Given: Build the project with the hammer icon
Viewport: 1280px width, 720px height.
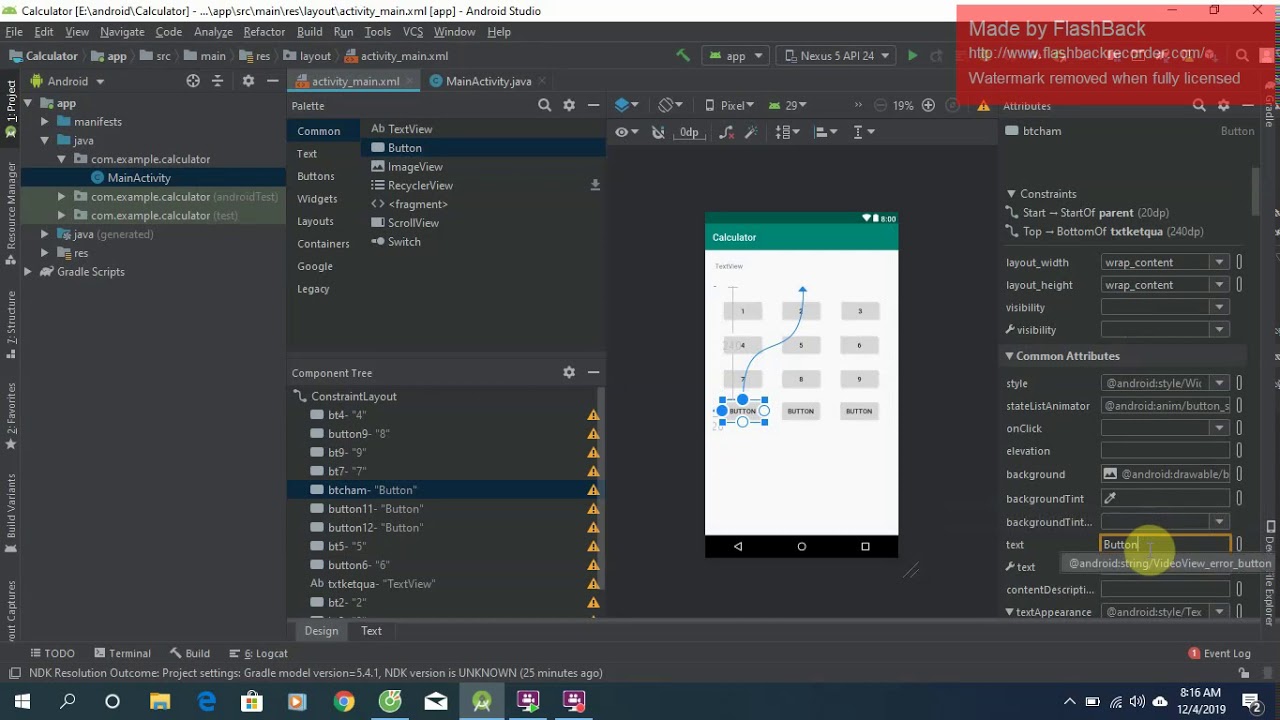Looking at the screenshot, I should tap(683, 56).
